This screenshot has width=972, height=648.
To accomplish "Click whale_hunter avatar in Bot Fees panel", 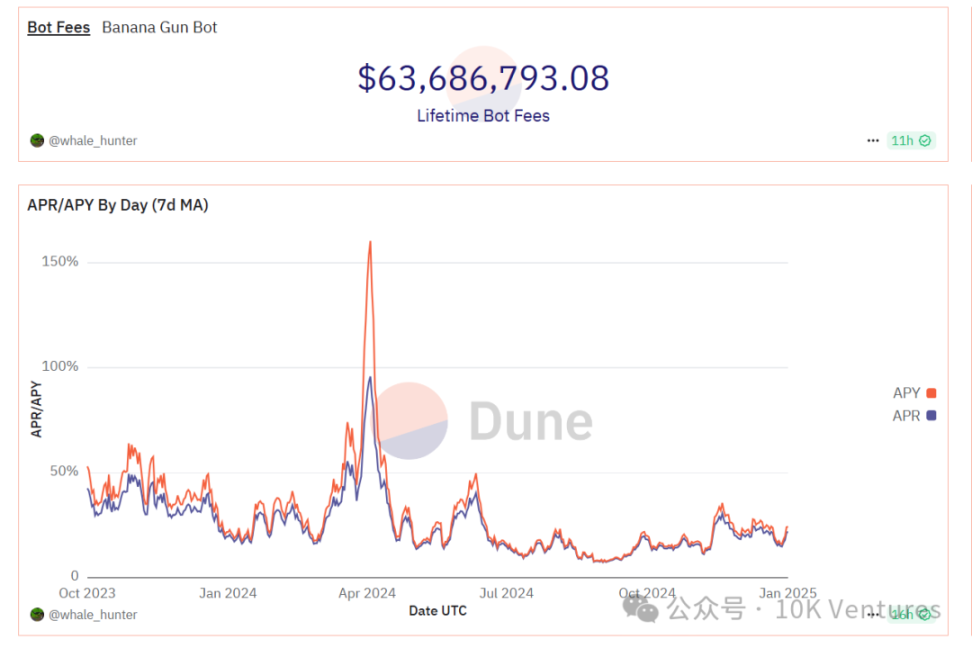I will pyautogui.click(x=37, y=141).
